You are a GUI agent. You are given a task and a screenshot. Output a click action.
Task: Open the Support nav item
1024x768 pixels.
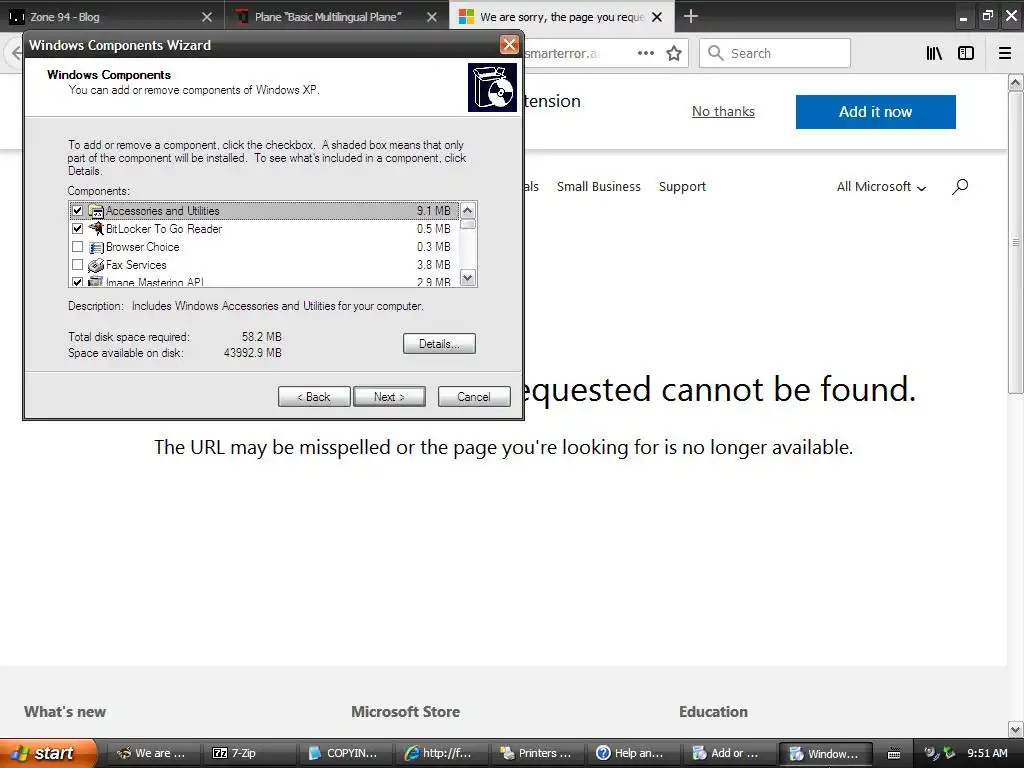(x=682, y=186)
